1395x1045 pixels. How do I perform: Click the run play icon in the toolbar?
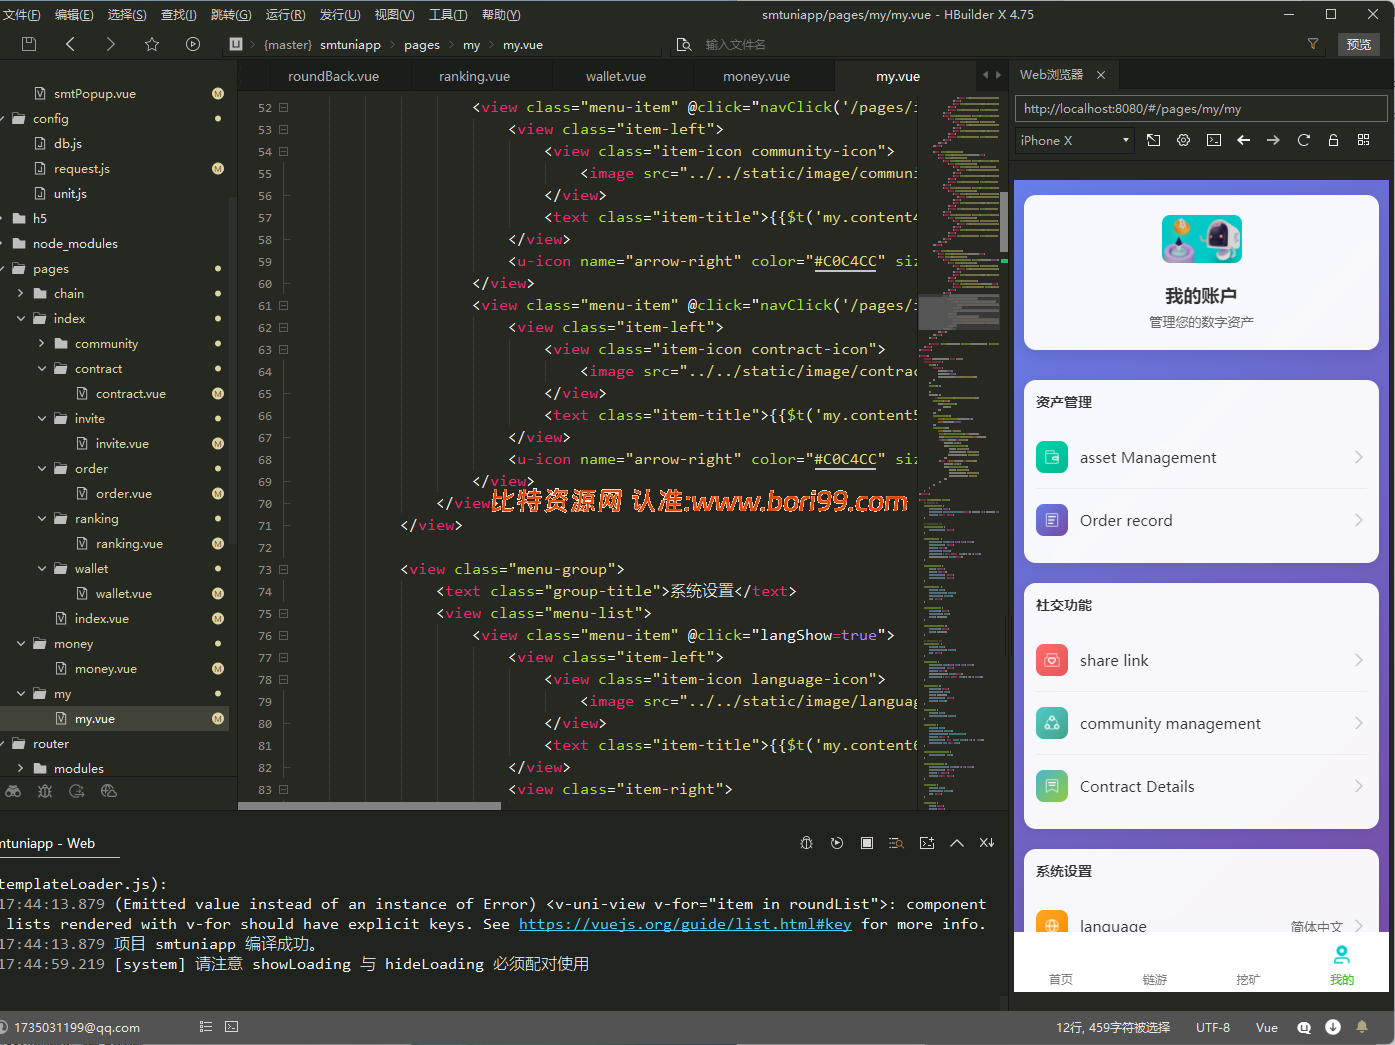click(x=193, y=44)
